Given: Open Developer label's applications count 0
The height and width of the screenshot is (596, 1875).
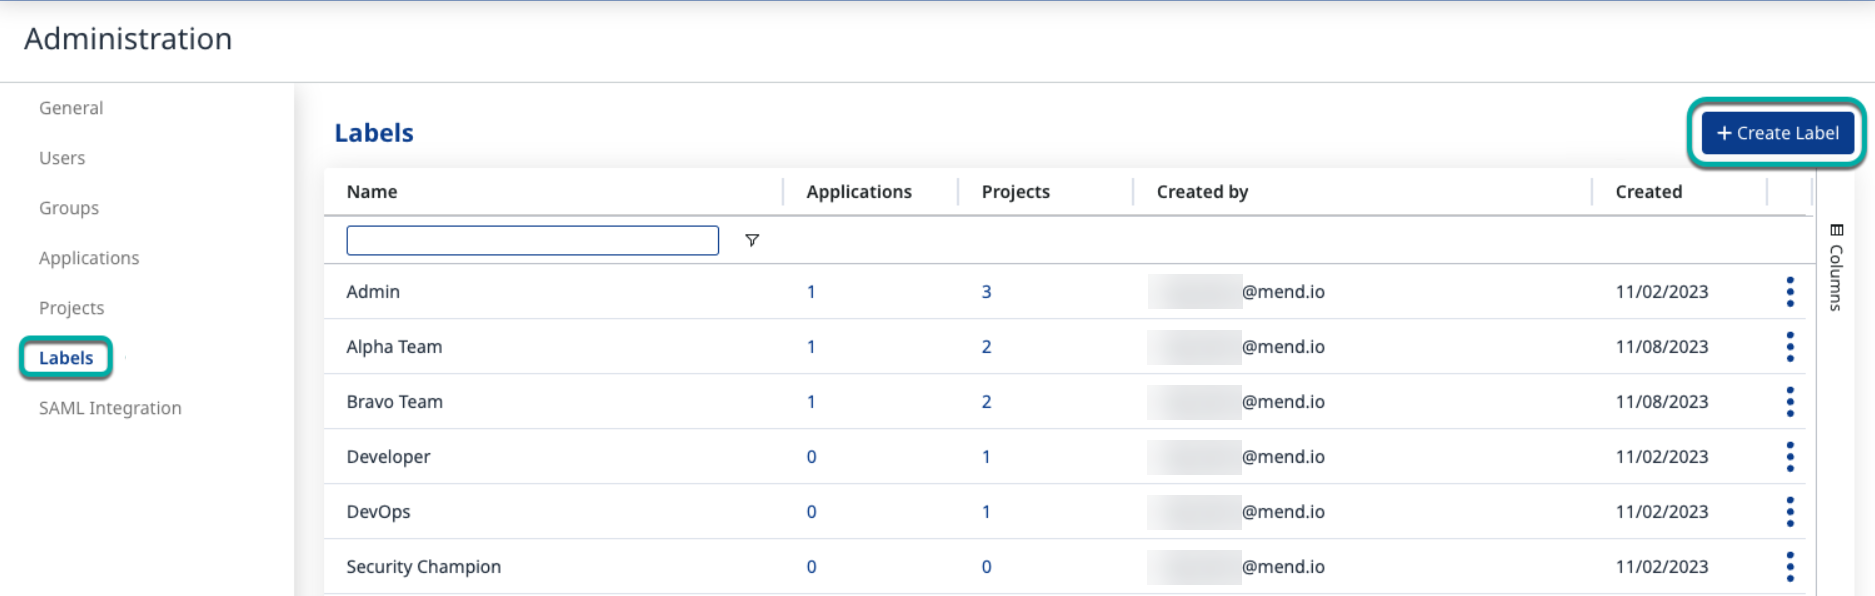Looking at the screenshot, I should [x=811, y=457].
